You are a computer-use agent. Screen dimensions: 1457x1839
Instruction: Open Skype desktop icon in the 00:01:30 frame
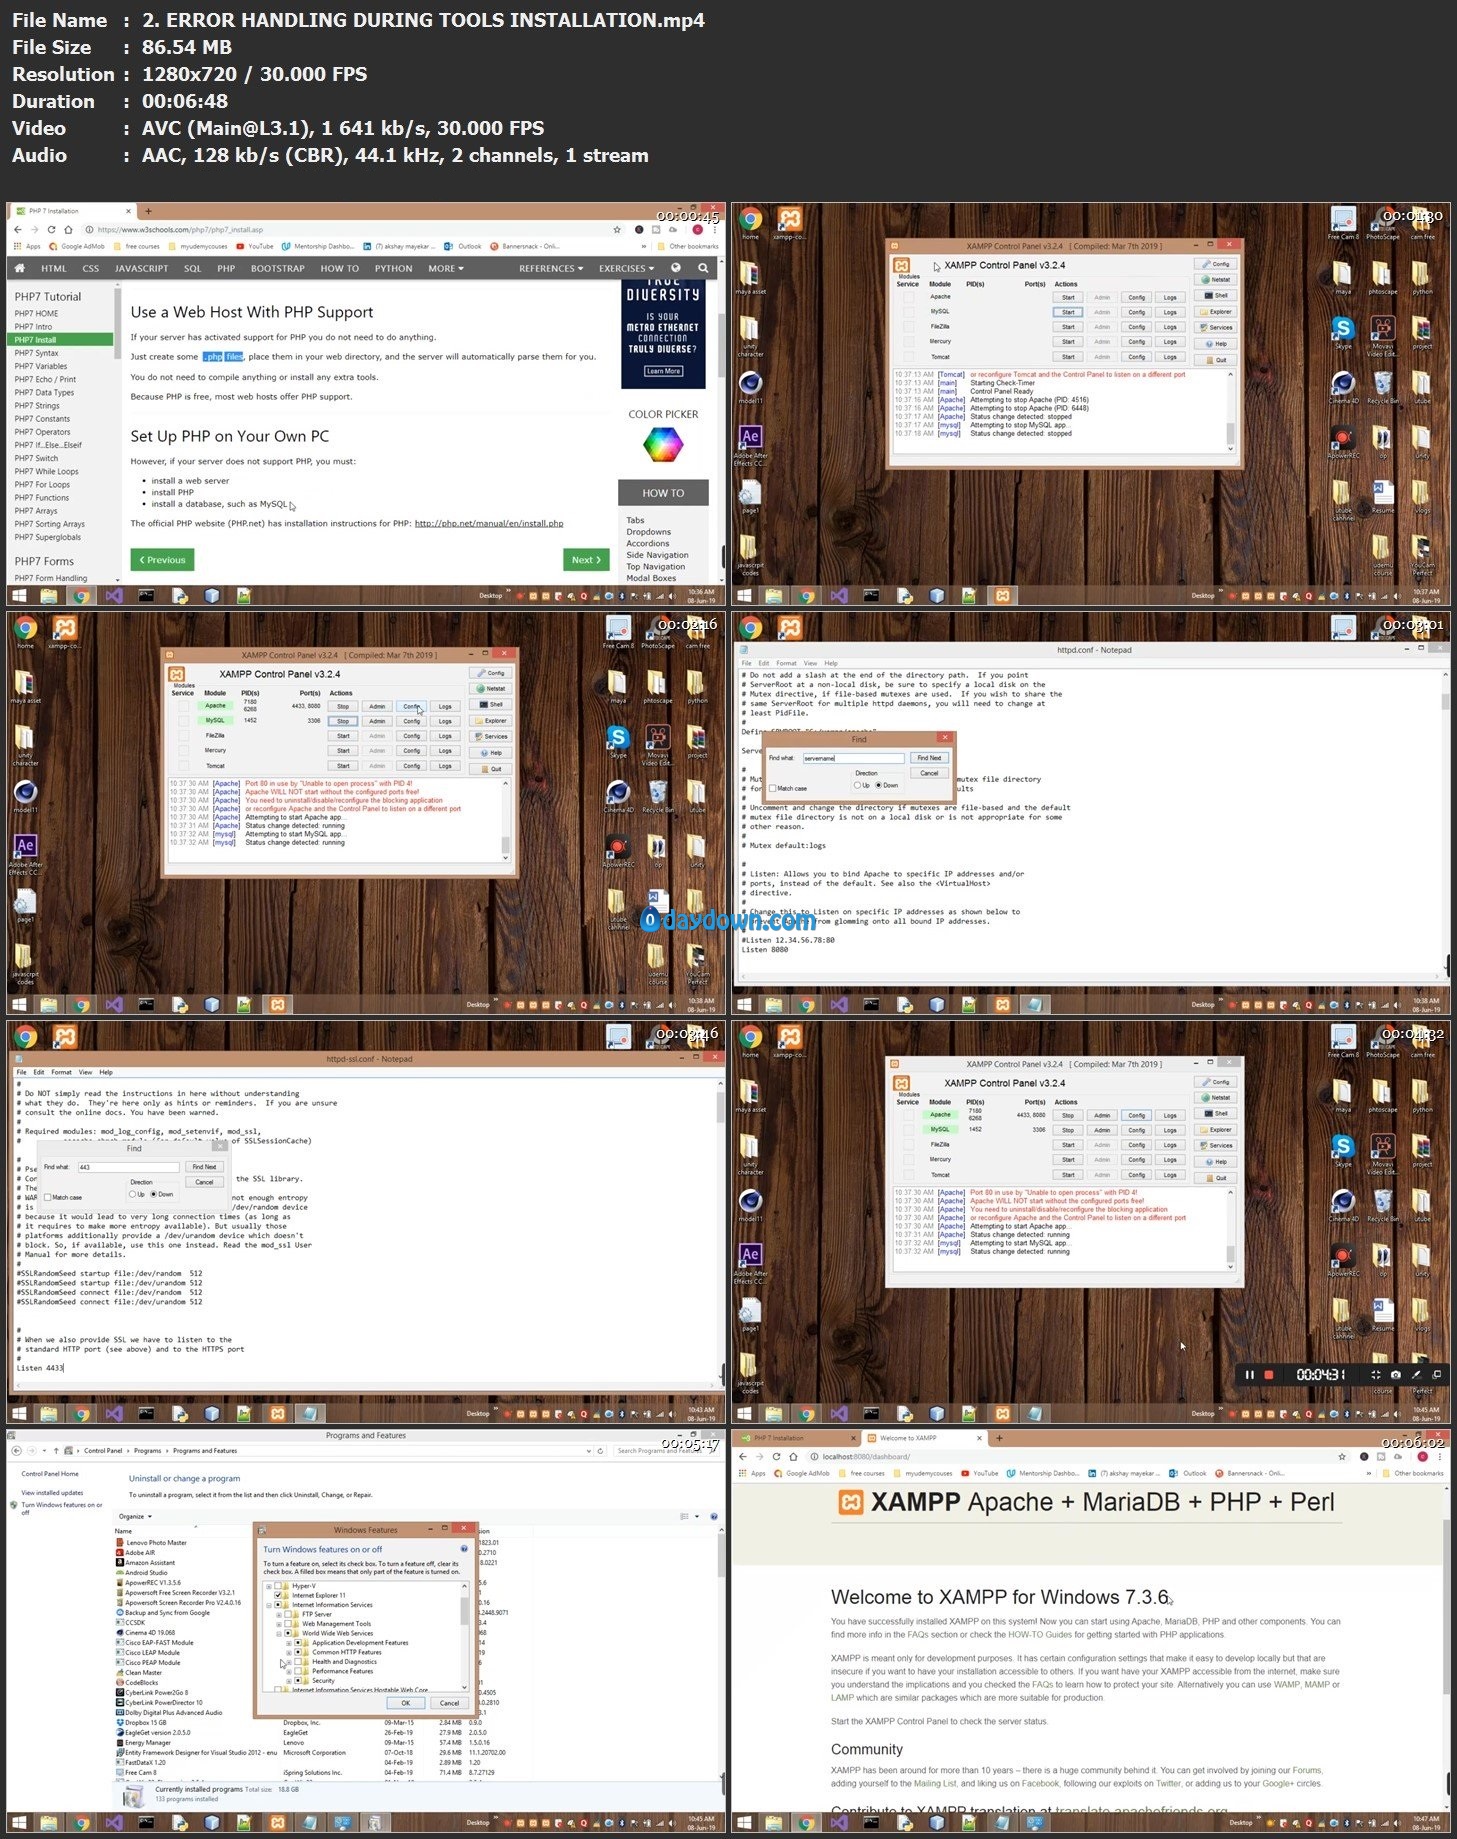tap(1343, 329)
